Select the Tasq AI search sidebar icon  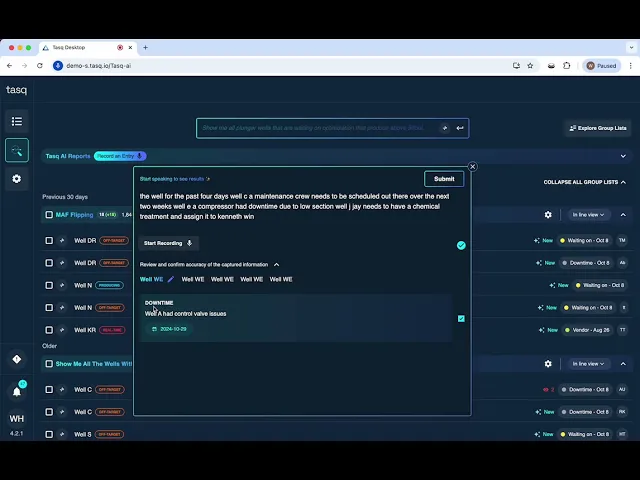[x=17, y=150]
